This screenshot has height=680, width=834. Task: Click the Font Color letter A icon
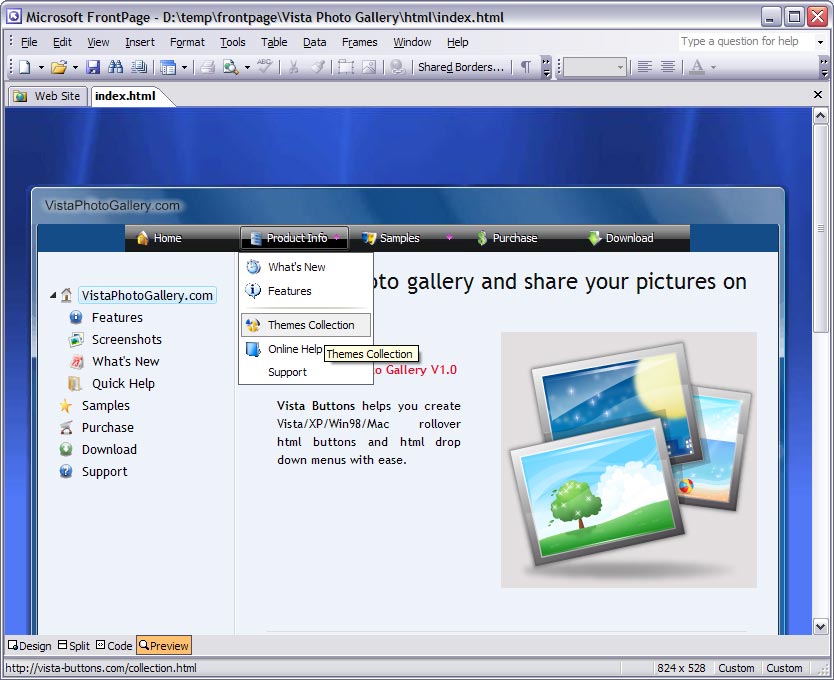tap(697, 67)
